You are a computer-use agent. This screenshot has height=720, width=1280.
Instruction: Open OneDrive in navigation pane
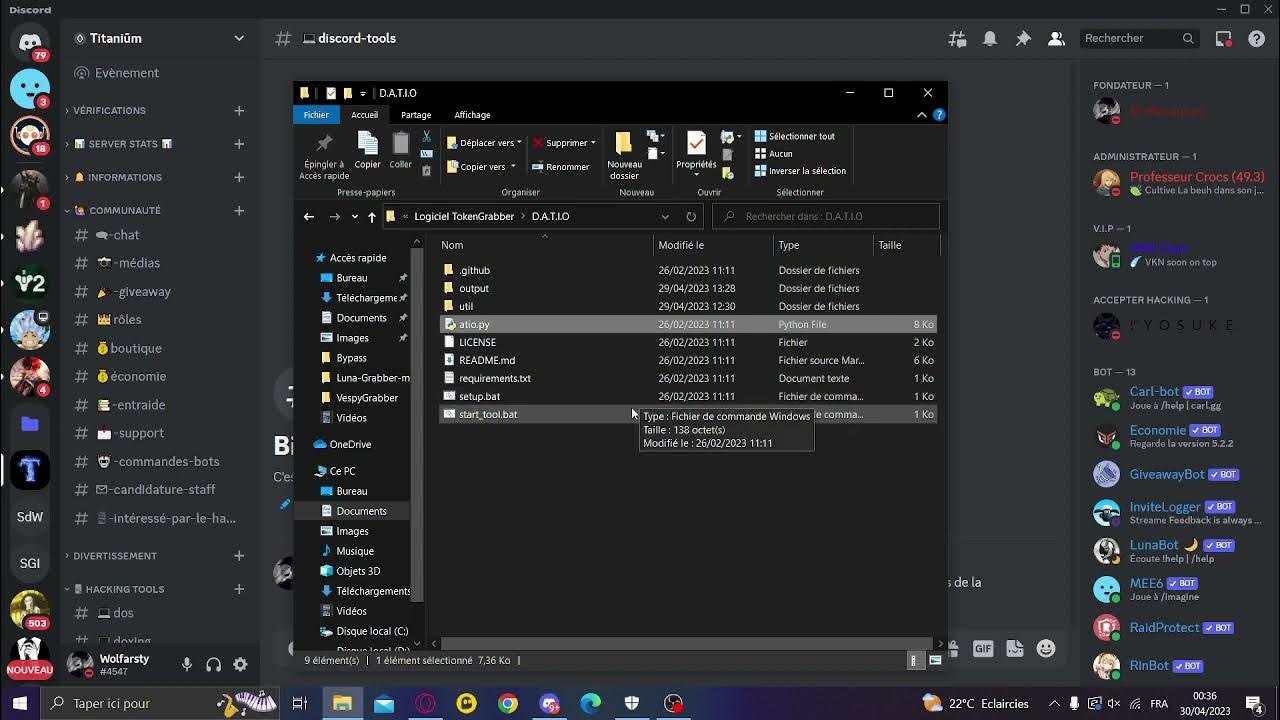click(x=349, y=444)
